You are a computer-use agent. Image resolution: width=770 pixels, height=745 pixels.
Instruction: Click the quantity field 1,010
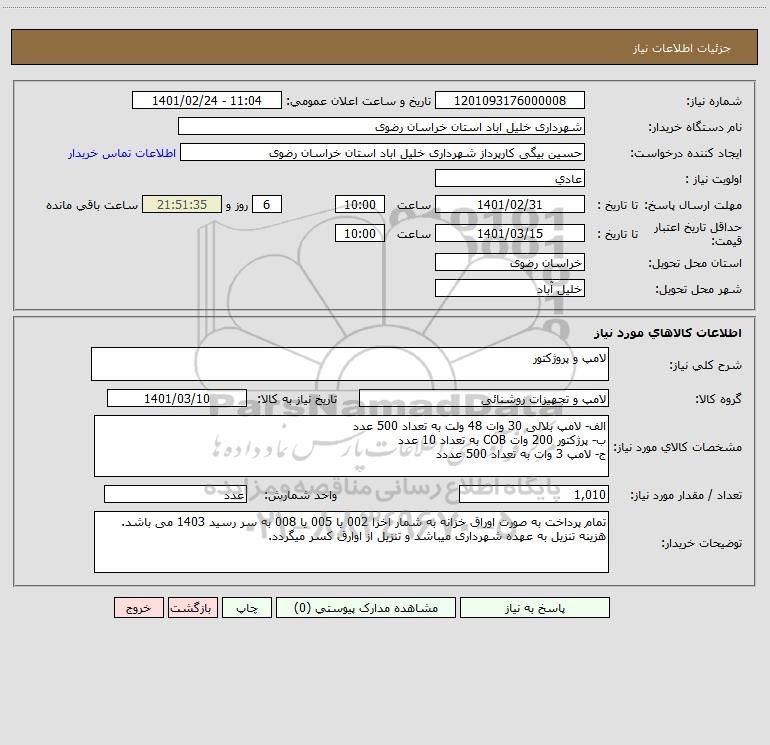(x=534, y=494)
